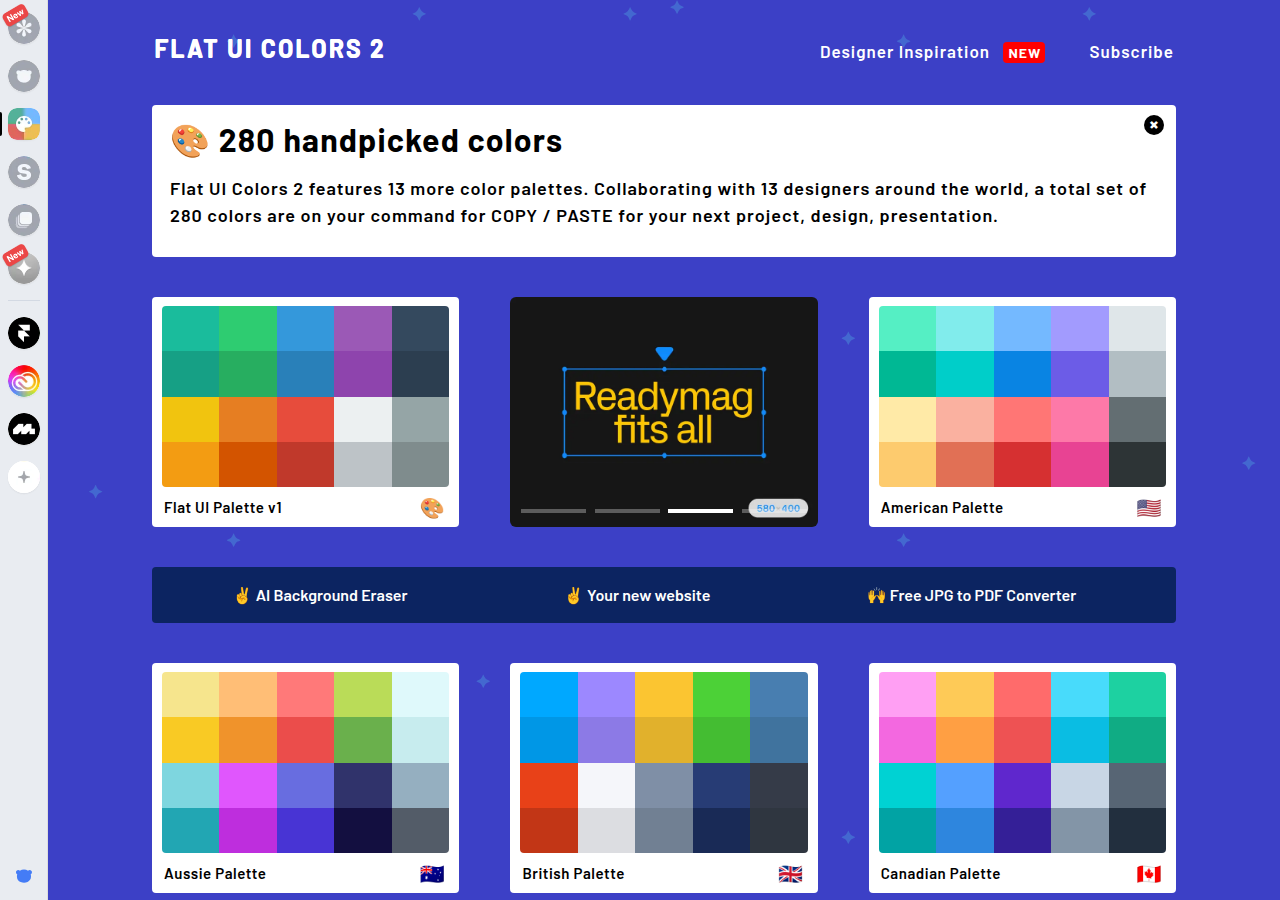Open the Free JPG to PDF Converter link

tap(971, 595)
